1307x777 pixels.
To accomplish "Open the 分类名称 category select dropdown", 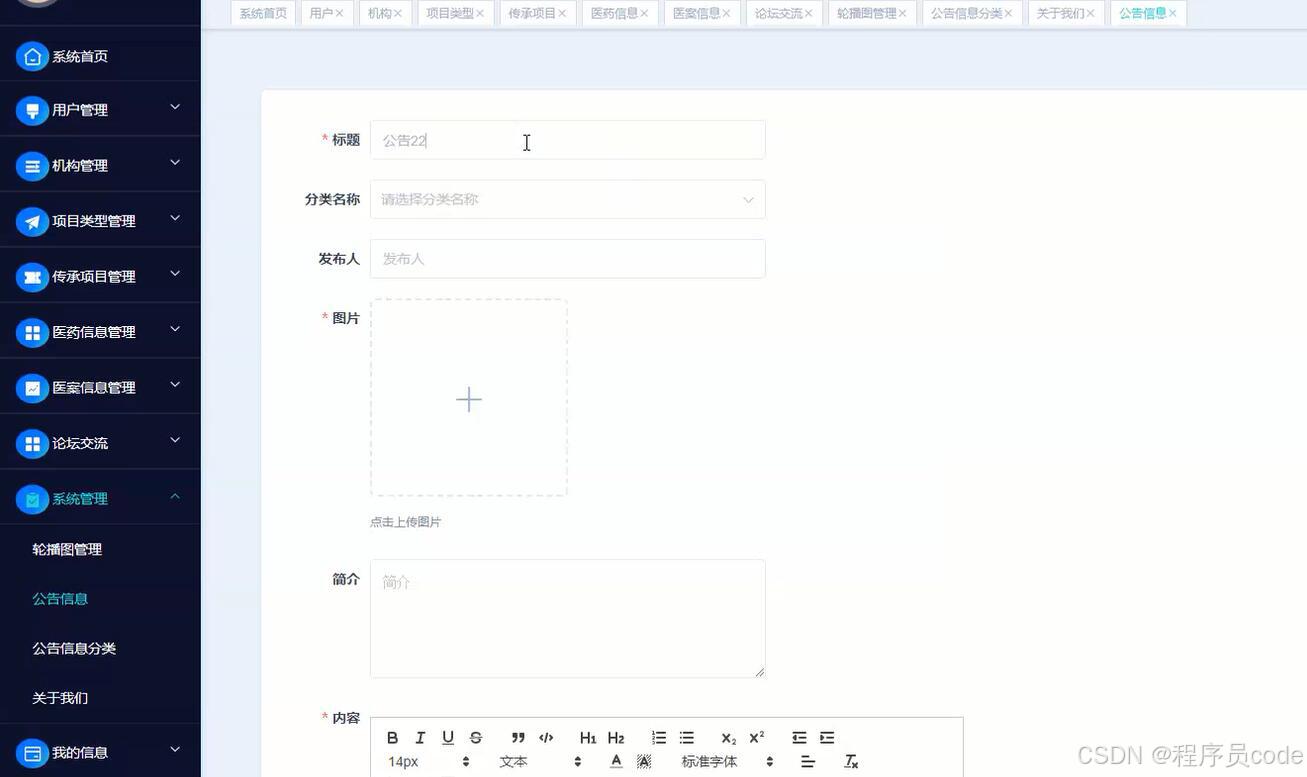I will point(568,199).
